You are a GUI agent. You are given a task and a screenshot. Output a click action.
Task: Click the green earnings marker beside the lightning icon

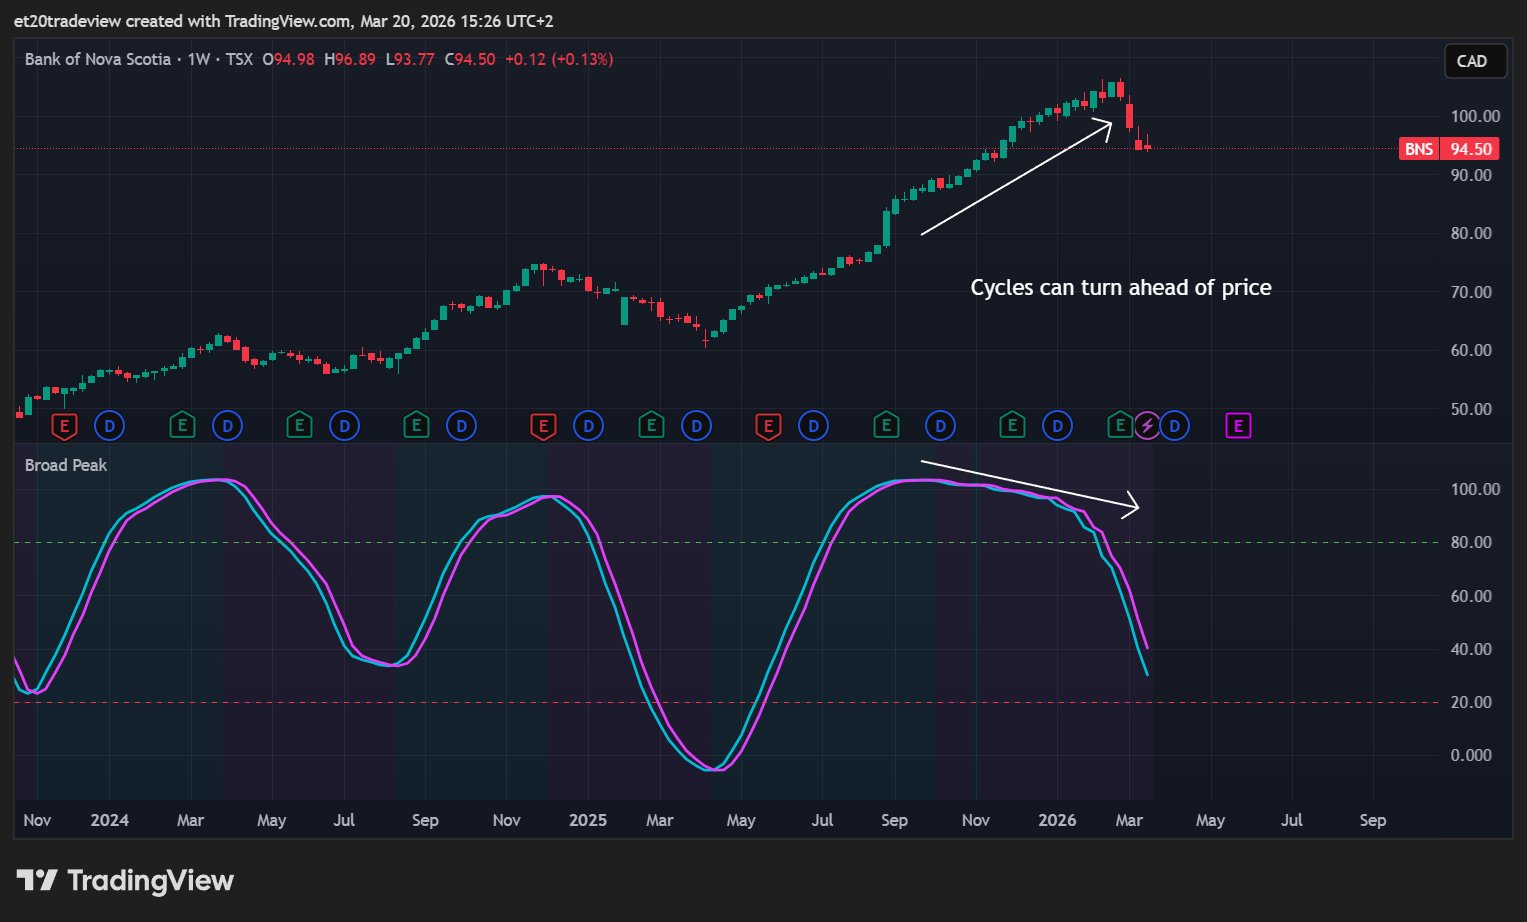[1120, 426]
